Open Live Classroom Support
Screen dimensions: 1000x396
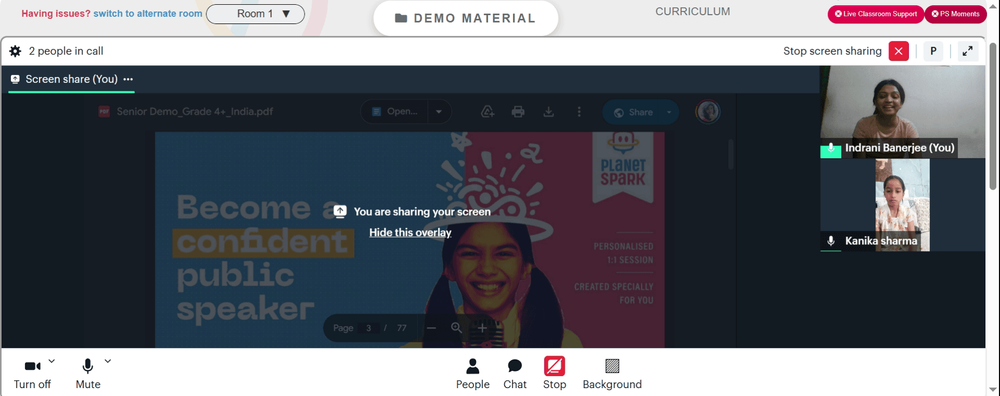(x=876, y=14)
